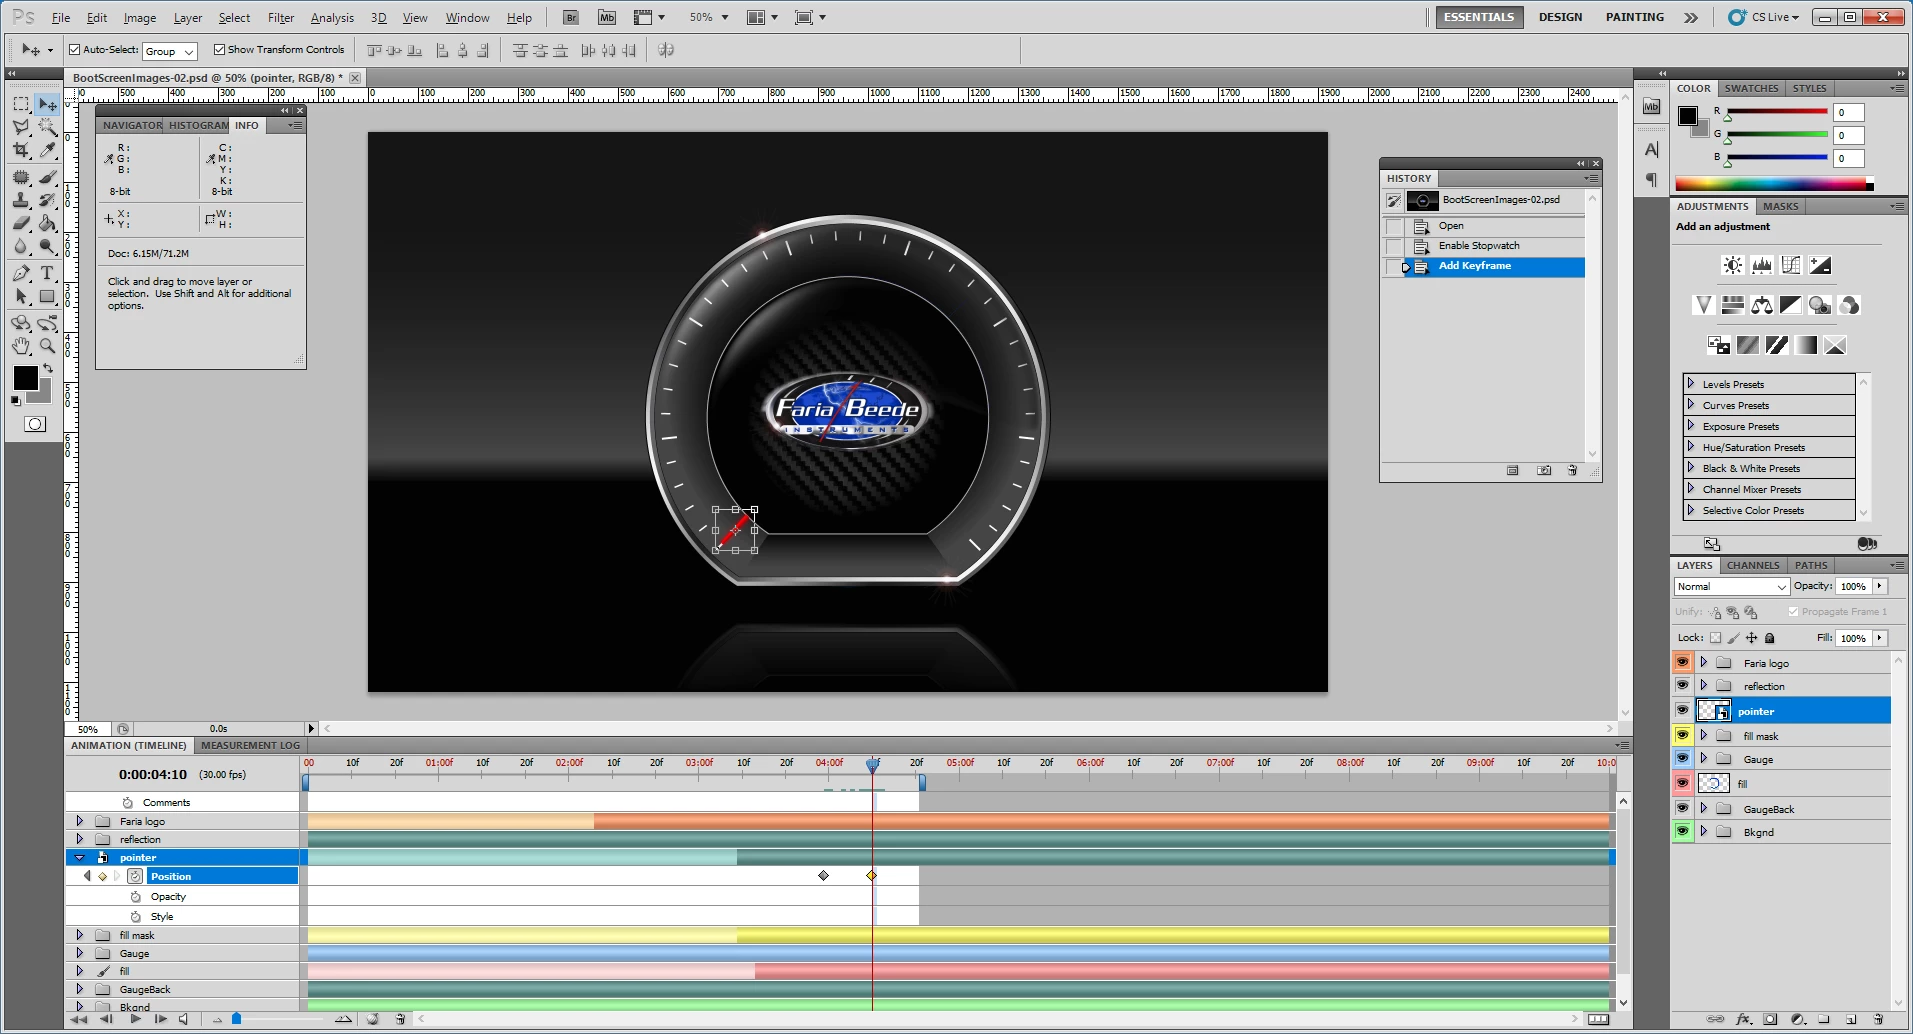Image resolution: width=1913 pixels, height=1034 pixels.
Task: Switch to the Measurement Log tab
Action: [x=250, y=745]
